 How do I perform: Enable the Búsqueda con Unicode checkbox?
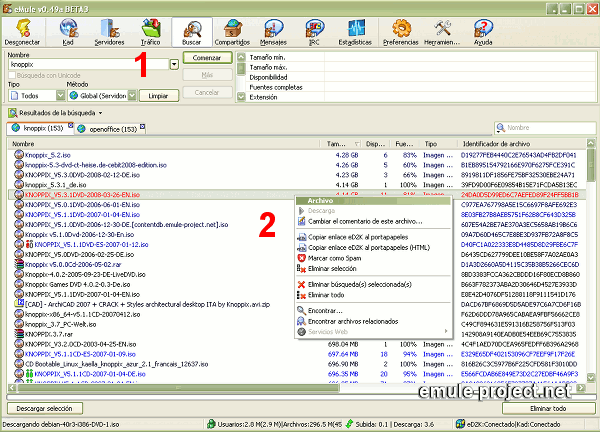13,75
